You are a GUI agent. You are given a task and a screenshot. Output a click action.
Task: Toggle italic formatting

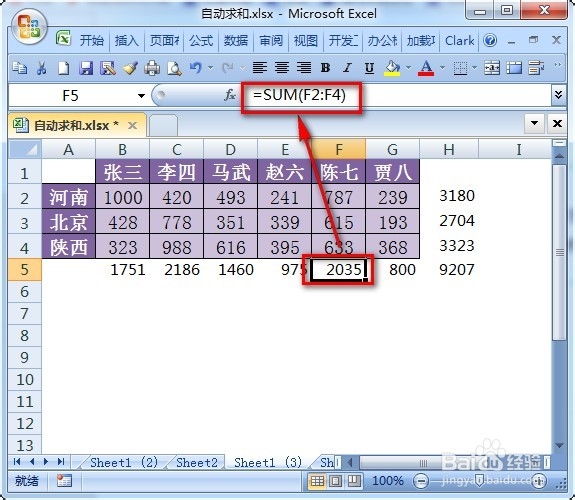[347, 68]
